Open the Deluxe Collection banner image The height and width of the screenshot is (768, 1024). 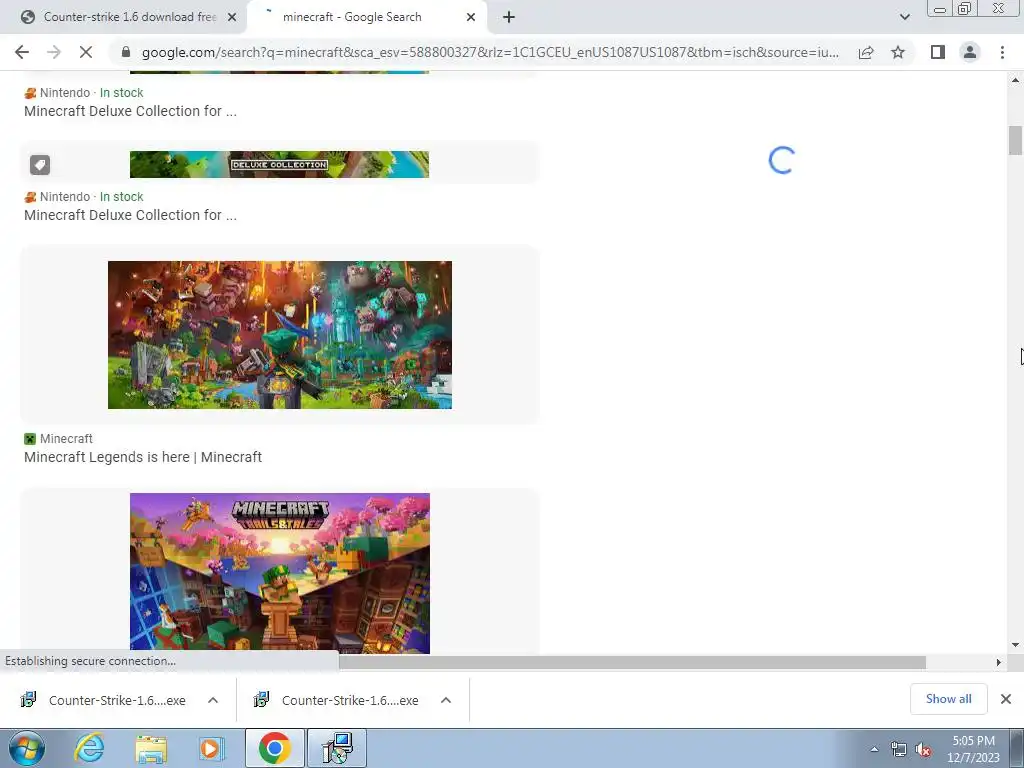(280, 165)
